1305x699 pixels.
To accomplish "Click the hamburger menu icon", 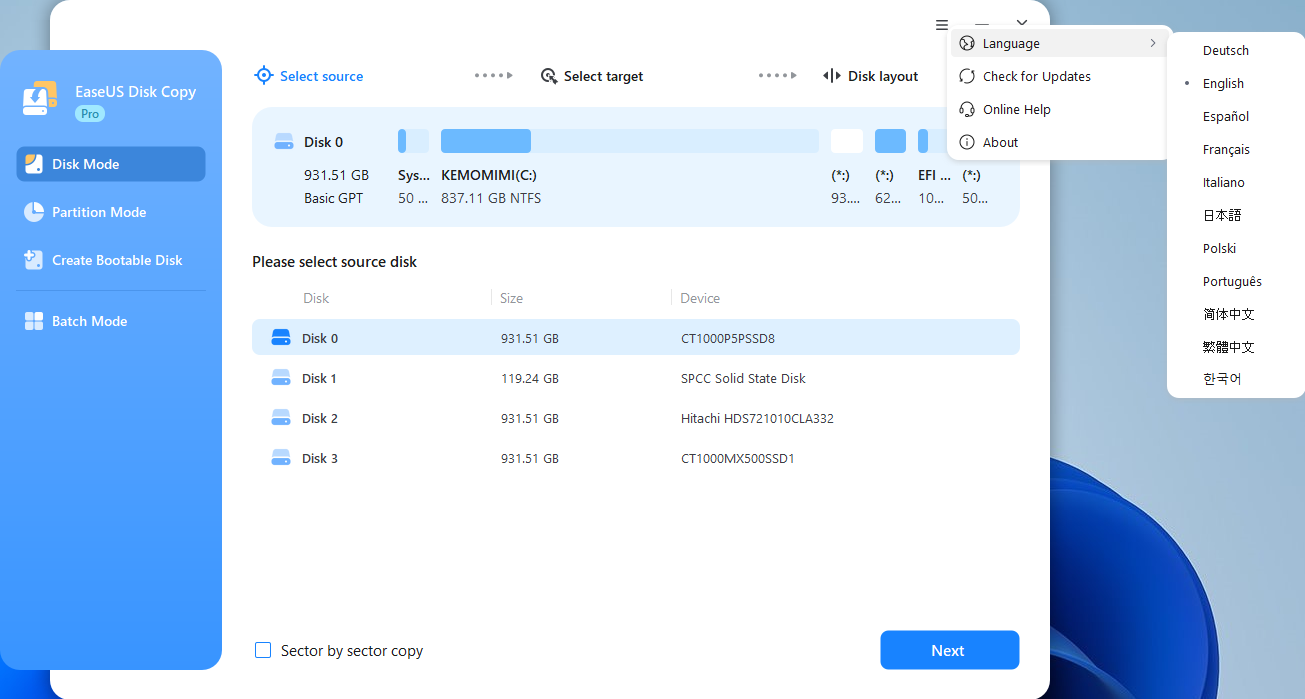I will [942, 25].
